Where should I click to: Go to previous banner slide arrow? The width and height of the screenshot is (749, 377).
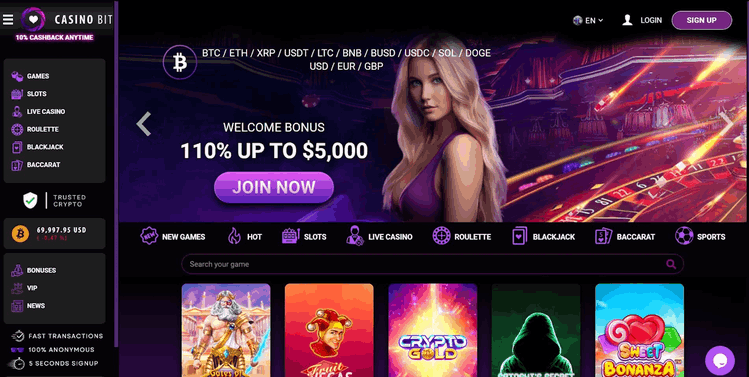click(144, 124)
